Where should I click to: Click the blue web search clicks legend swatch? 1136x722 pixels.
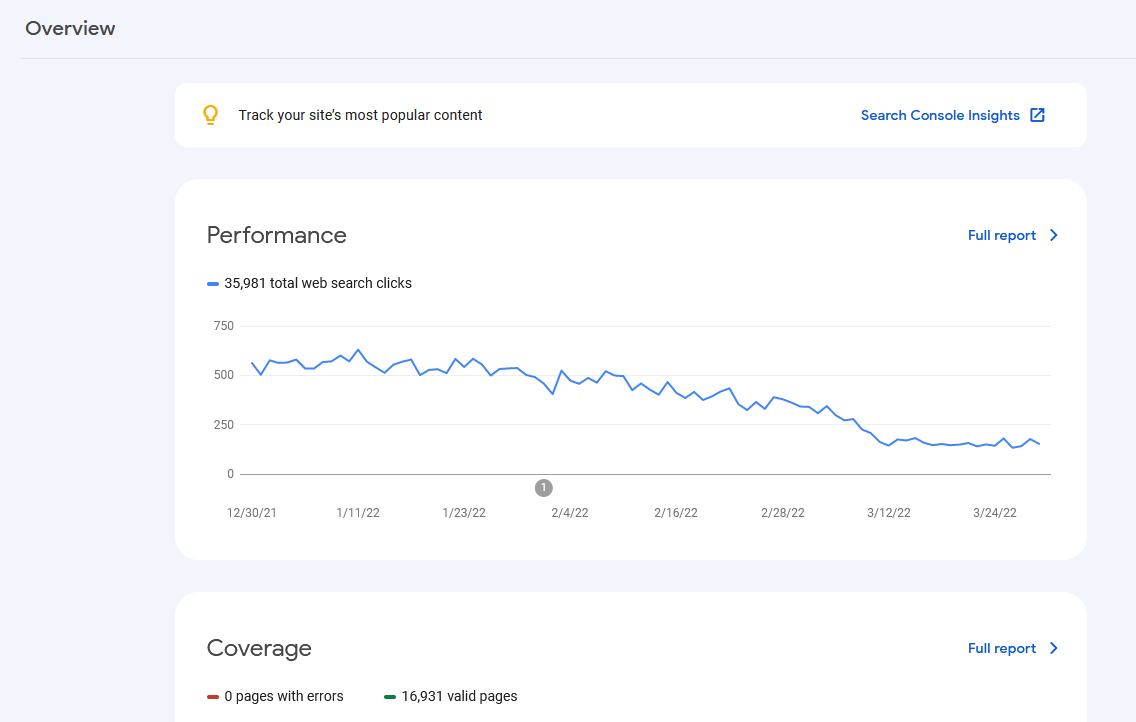pos(213,284)
